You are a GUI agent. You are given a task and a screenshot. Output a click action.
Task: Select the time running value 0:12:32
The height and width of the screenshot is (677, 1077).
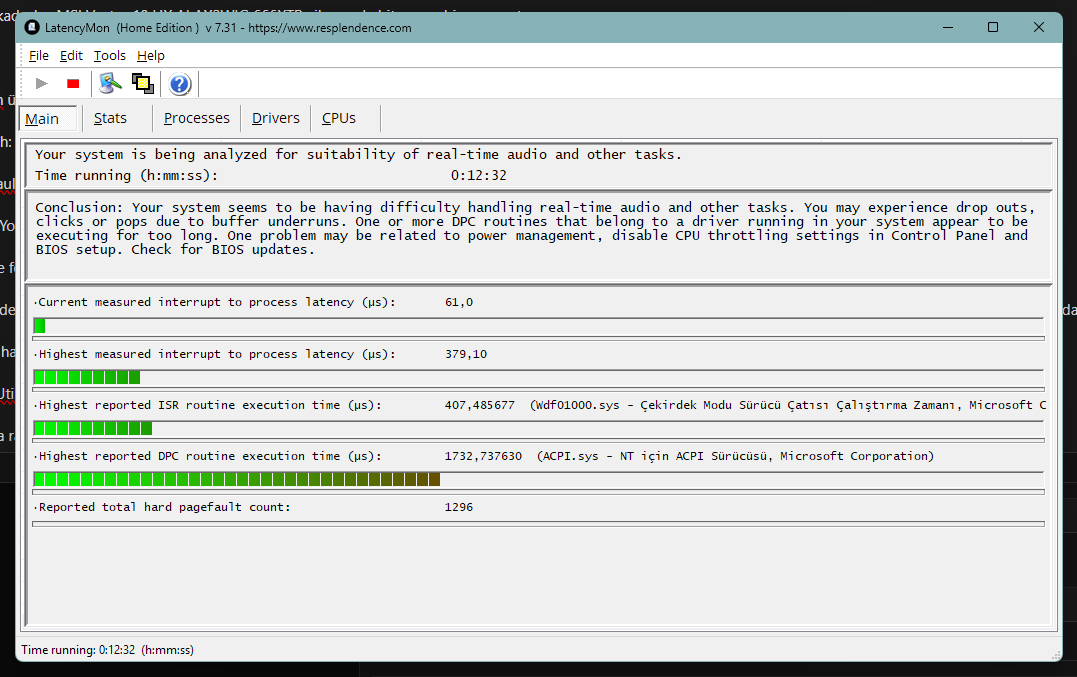478,175
